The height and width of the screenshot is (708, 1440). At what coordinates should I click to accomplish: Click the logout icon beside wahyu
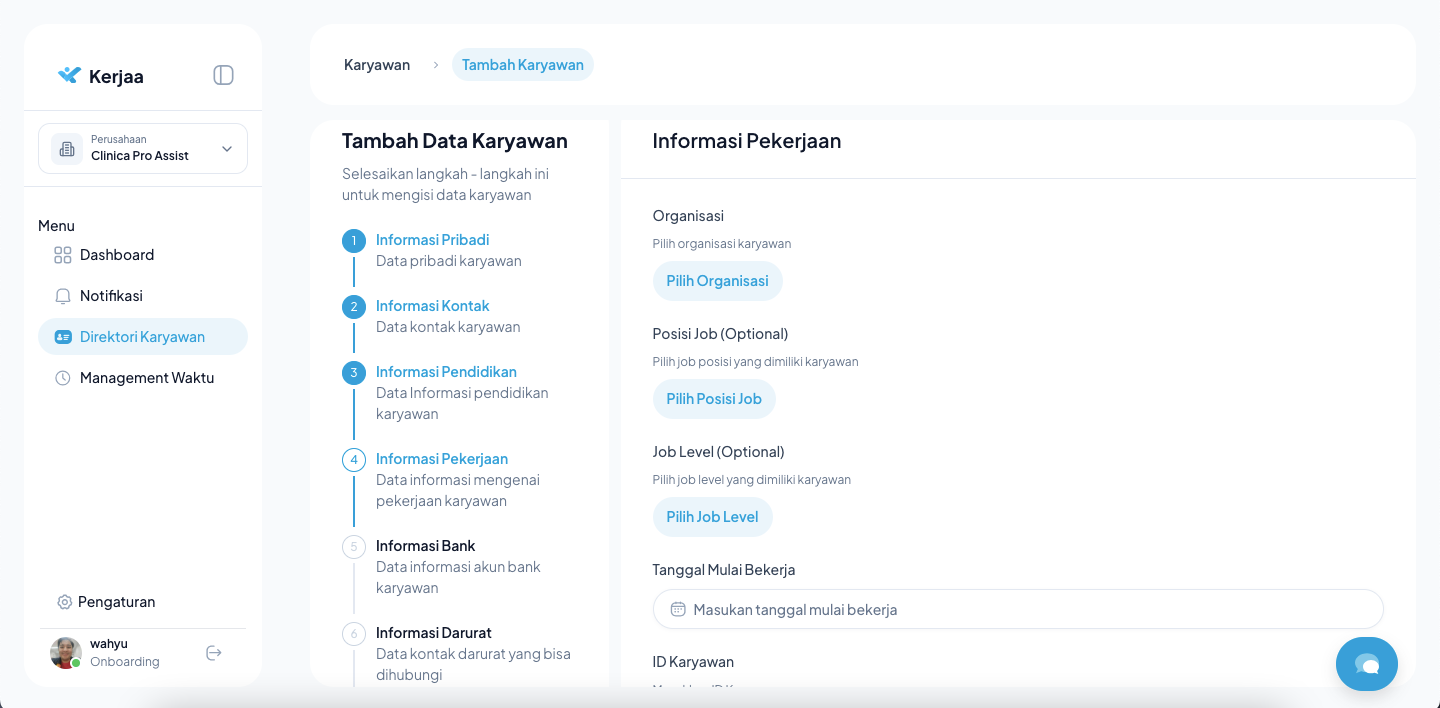tap(213, 653)
